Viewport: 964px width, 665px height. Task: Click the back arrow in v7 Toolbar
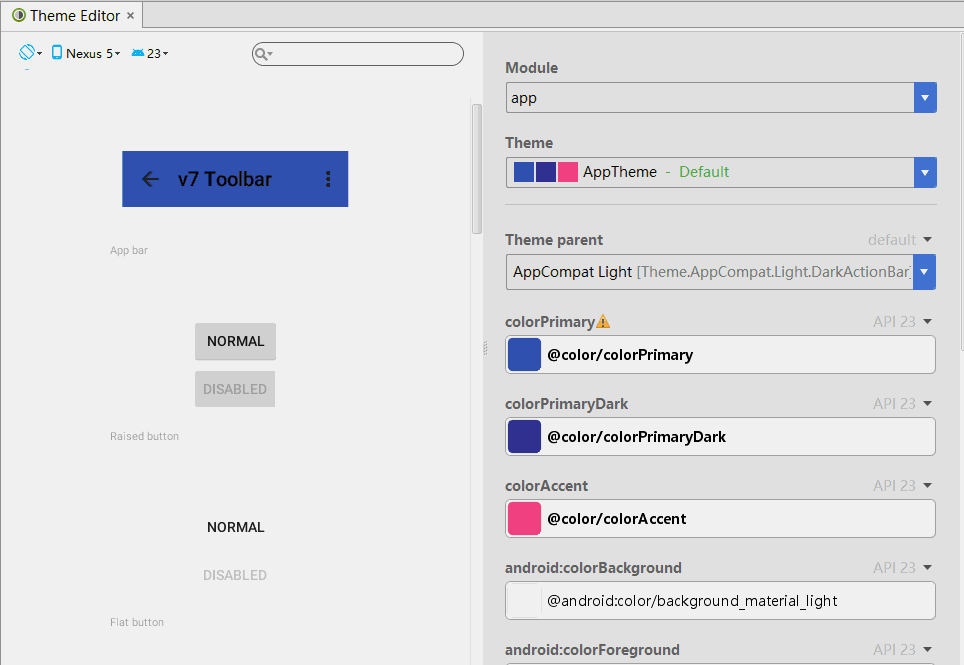click(150, 179)
